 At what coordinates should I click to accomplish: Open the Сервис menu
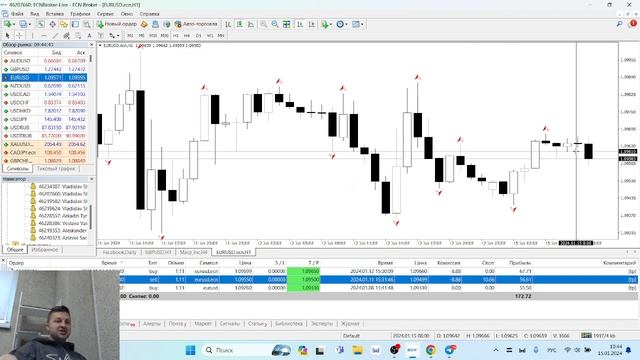point(105,14)
